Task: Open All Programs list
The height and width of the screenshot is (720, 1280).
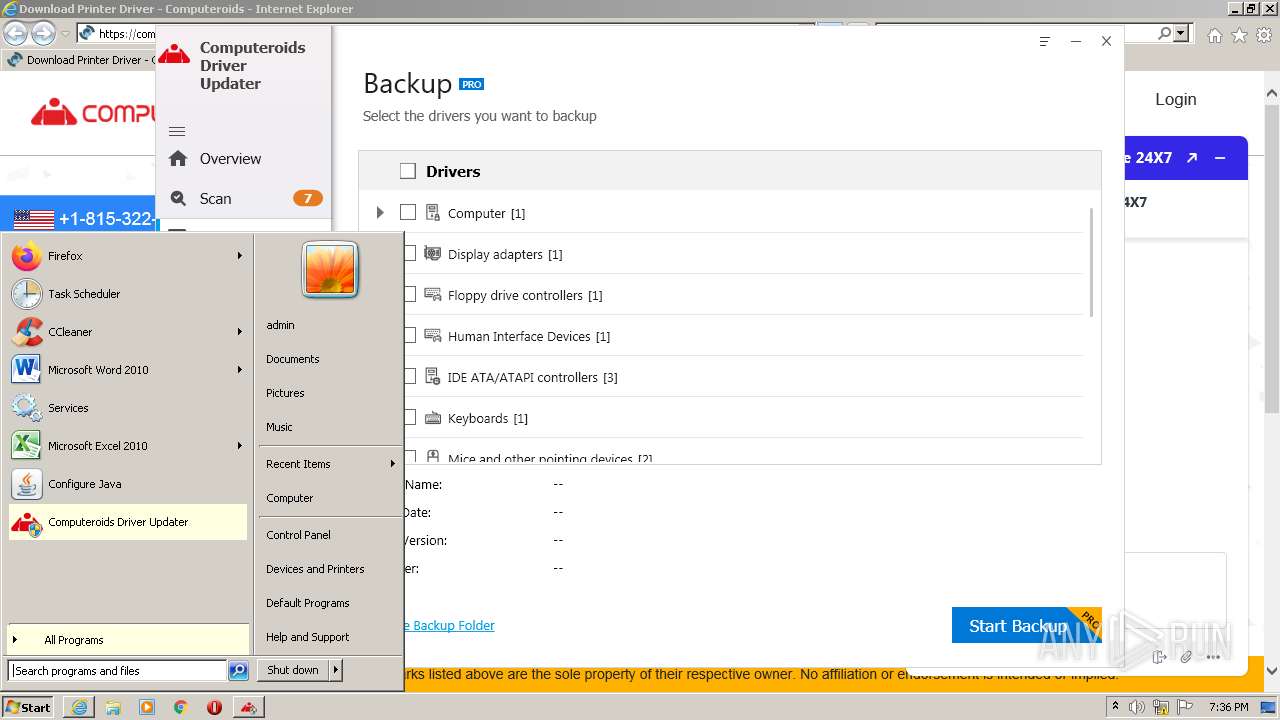Action: click(127, 640)
